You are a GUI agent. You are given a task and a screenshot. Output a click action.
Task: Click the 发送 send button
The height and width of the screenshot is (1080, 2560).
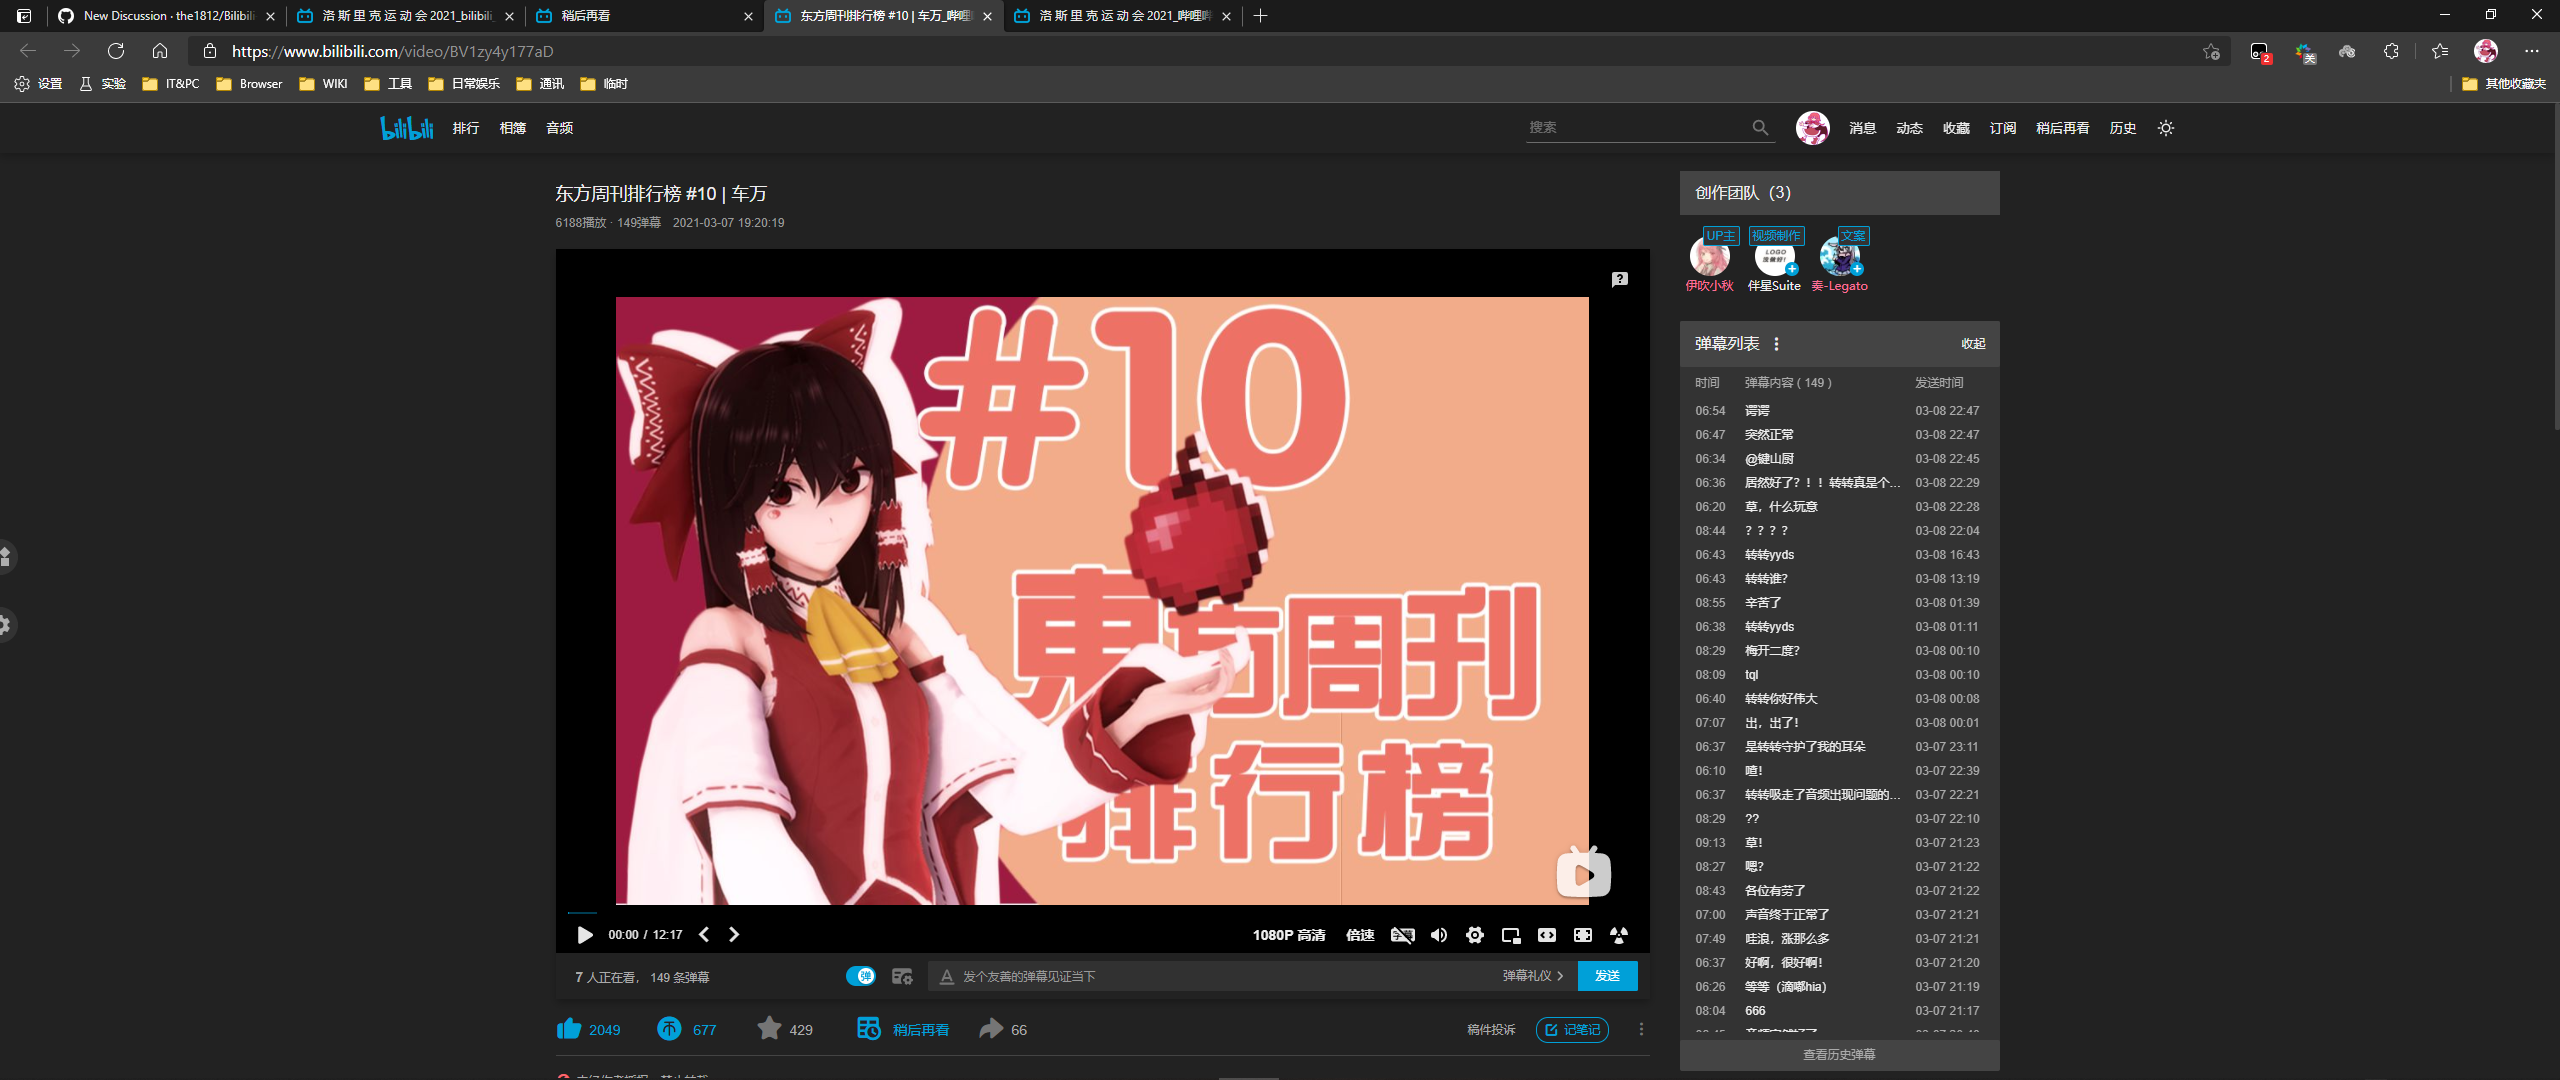[1608, 976]
